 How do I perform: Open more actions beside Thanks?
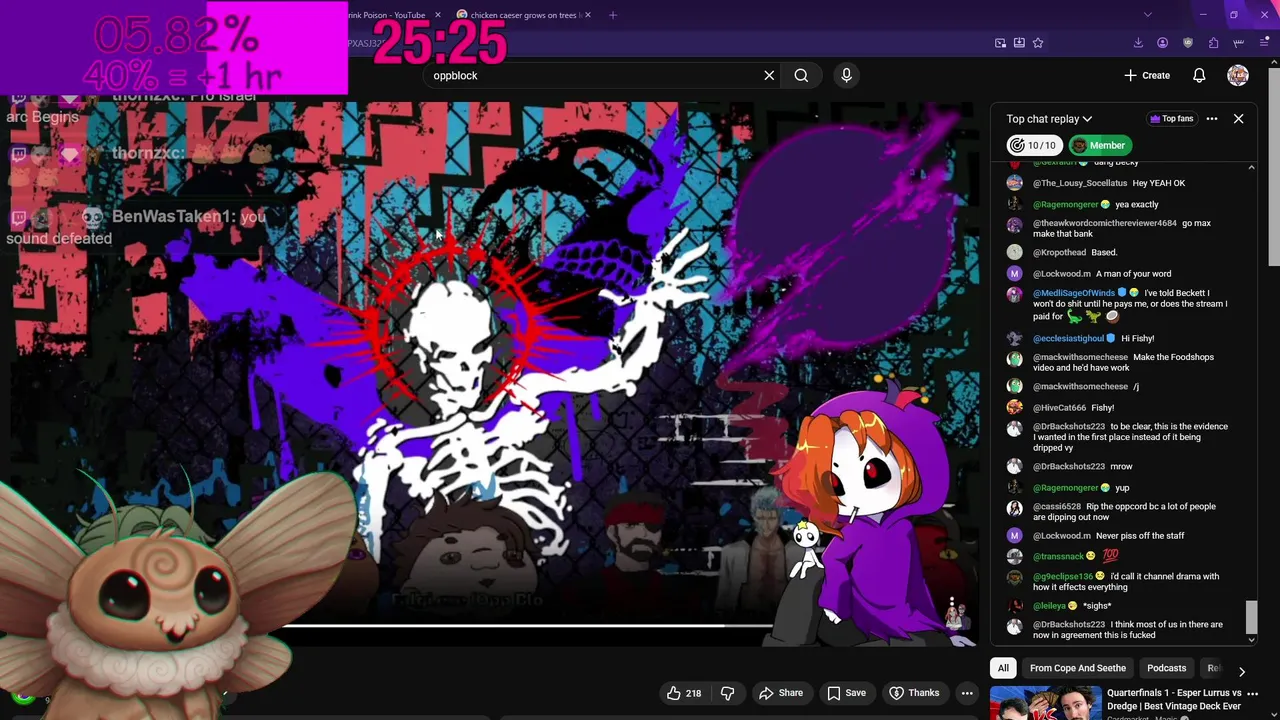click(x=967, y=693)
